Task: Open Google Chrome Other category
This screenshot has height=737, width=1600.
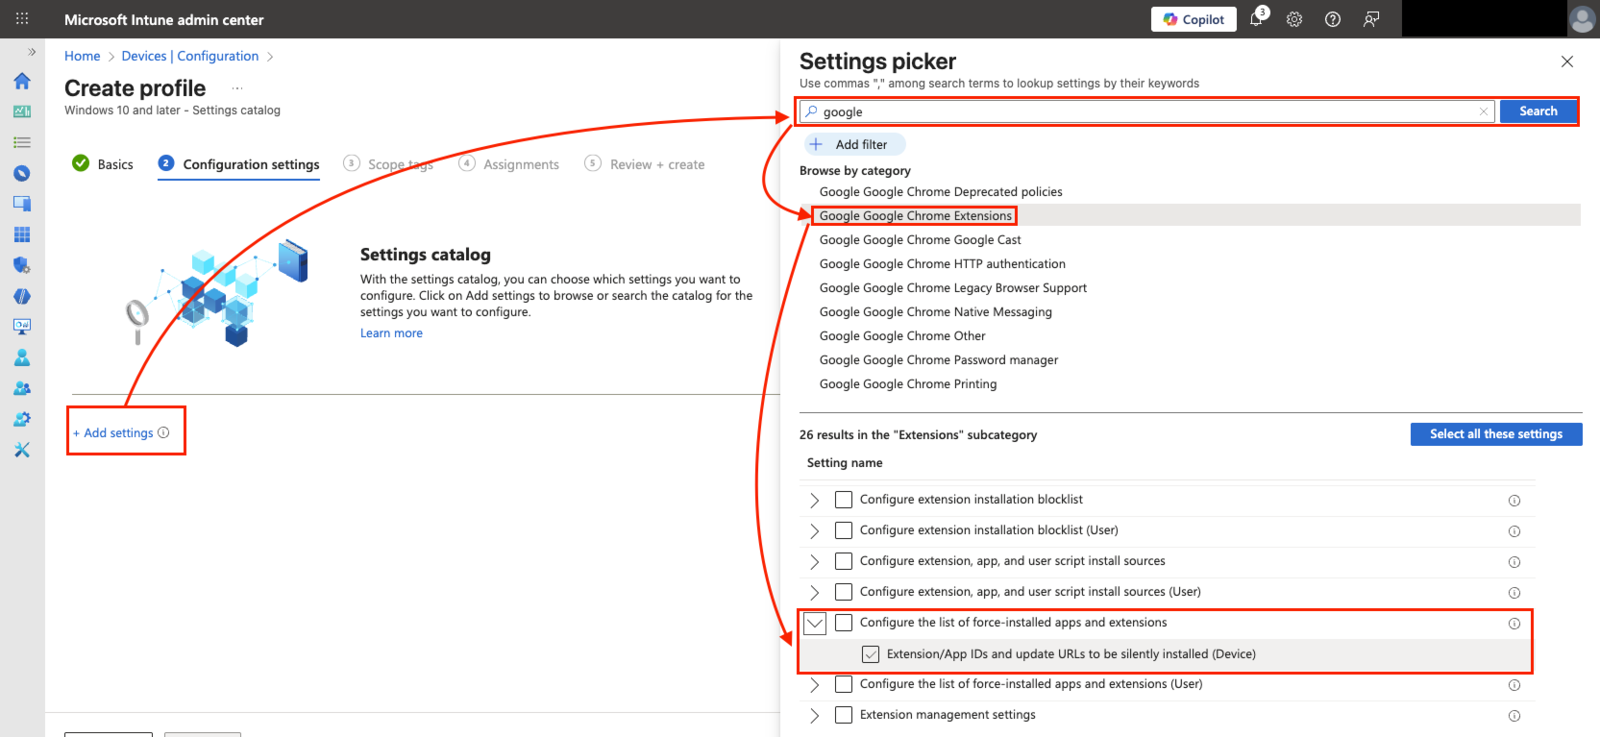Action: click(902, 336)
